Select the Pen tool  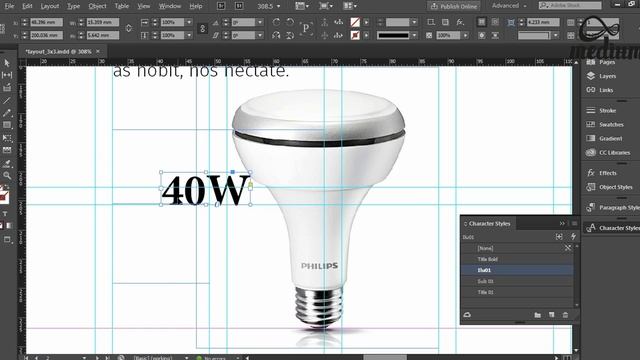click(x=7, y=113)
